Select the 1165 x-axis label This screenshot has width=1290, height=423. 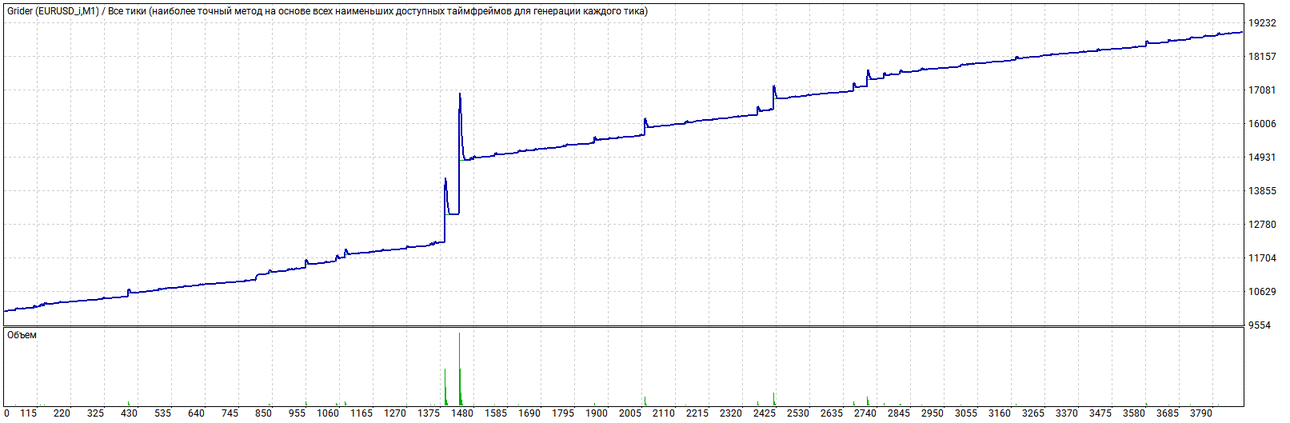(x=361, y=412)
